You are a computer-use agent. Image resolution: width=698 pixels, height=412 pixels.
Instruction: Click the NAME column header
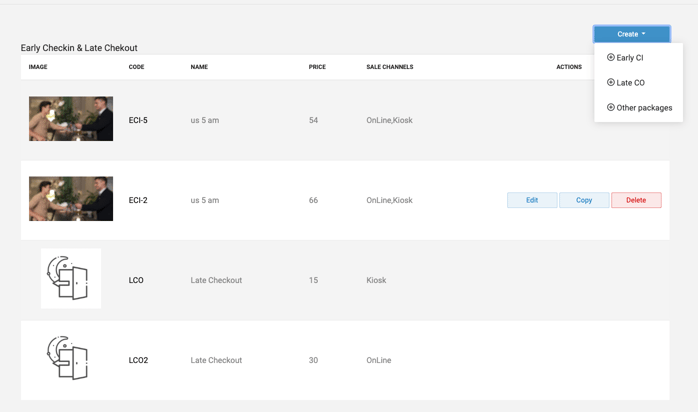point(199,67)
